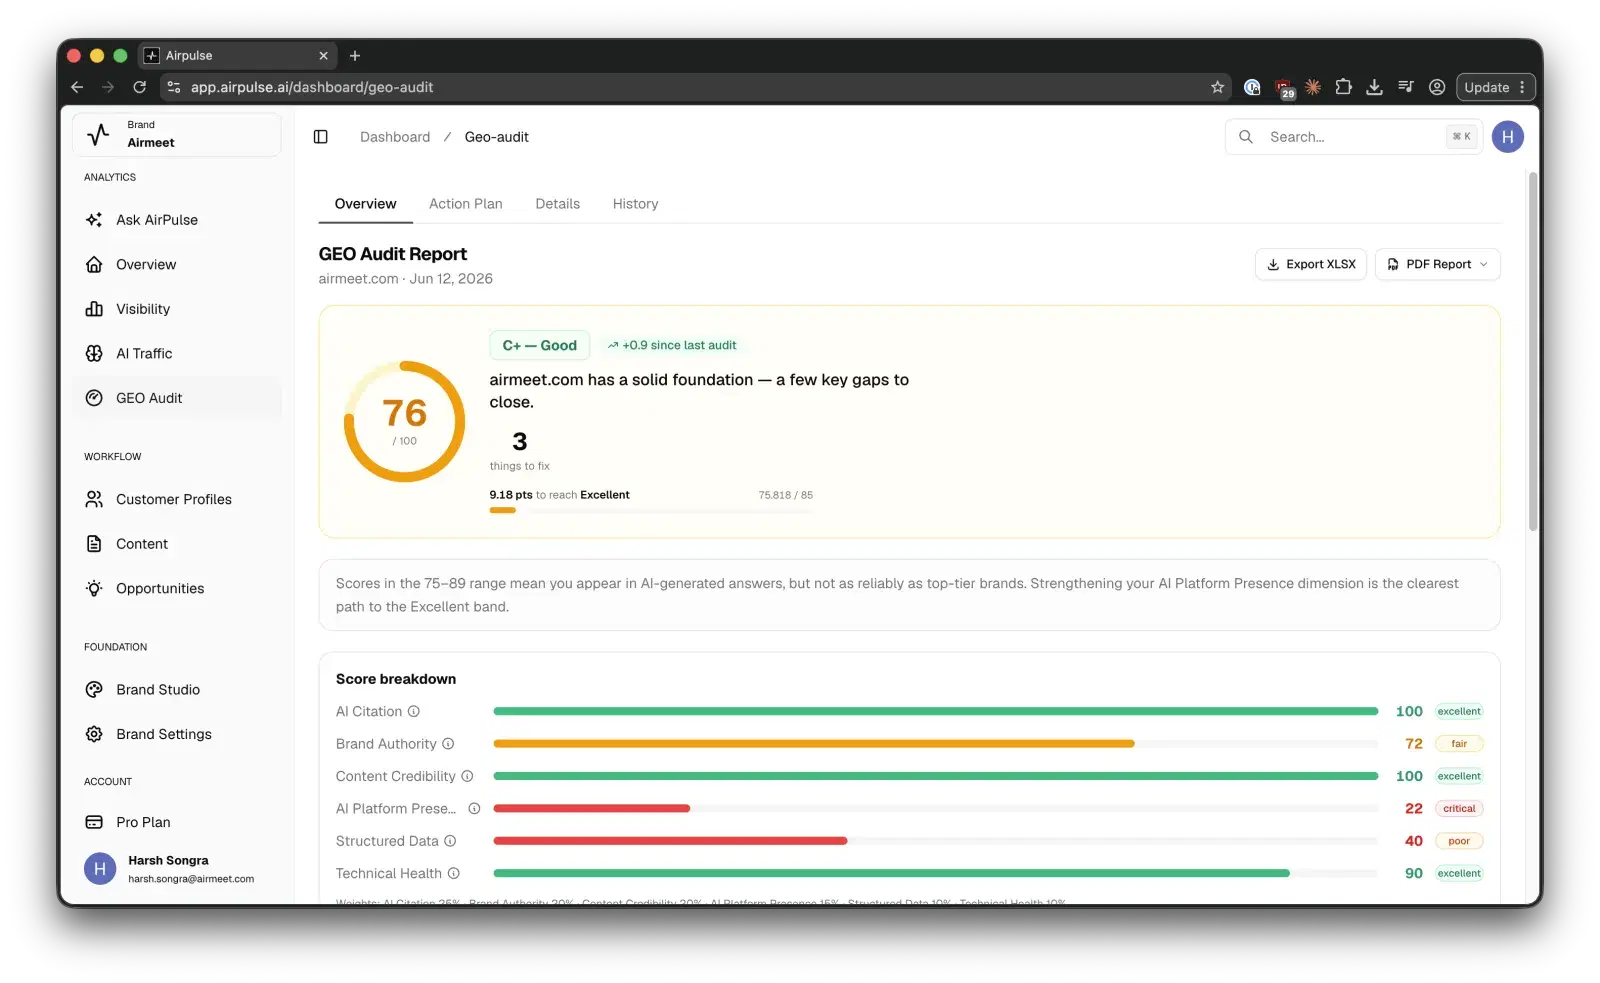Click the info icon next to AI Platform Presence
The width and height of the screenshot is (1600, 983).
474,808
